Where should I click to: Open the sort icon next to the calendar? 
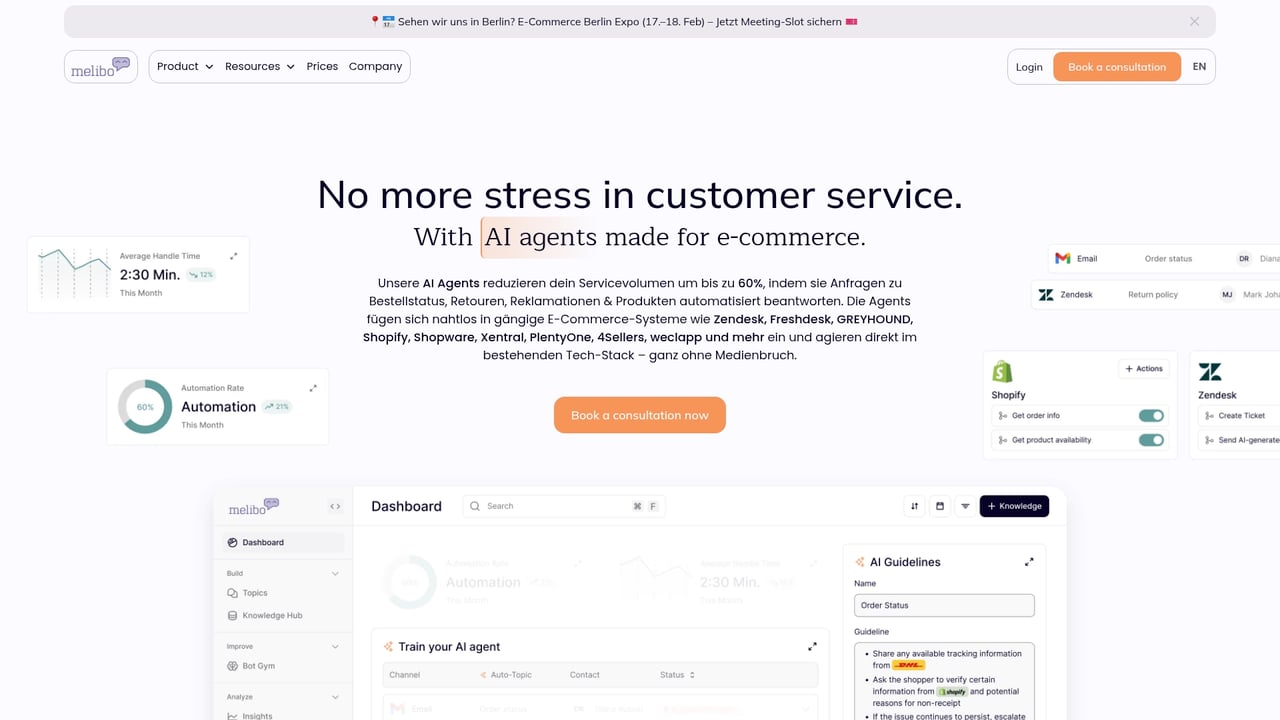(x=914, y=506)
